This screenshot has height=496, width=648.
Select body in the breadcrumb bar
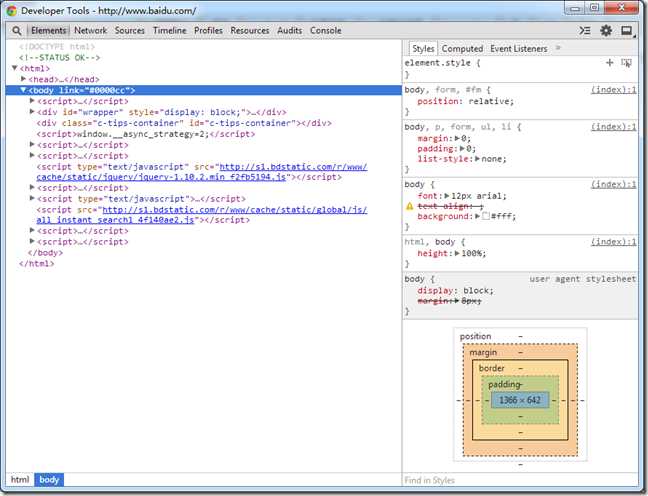click(x=49, y=479)
